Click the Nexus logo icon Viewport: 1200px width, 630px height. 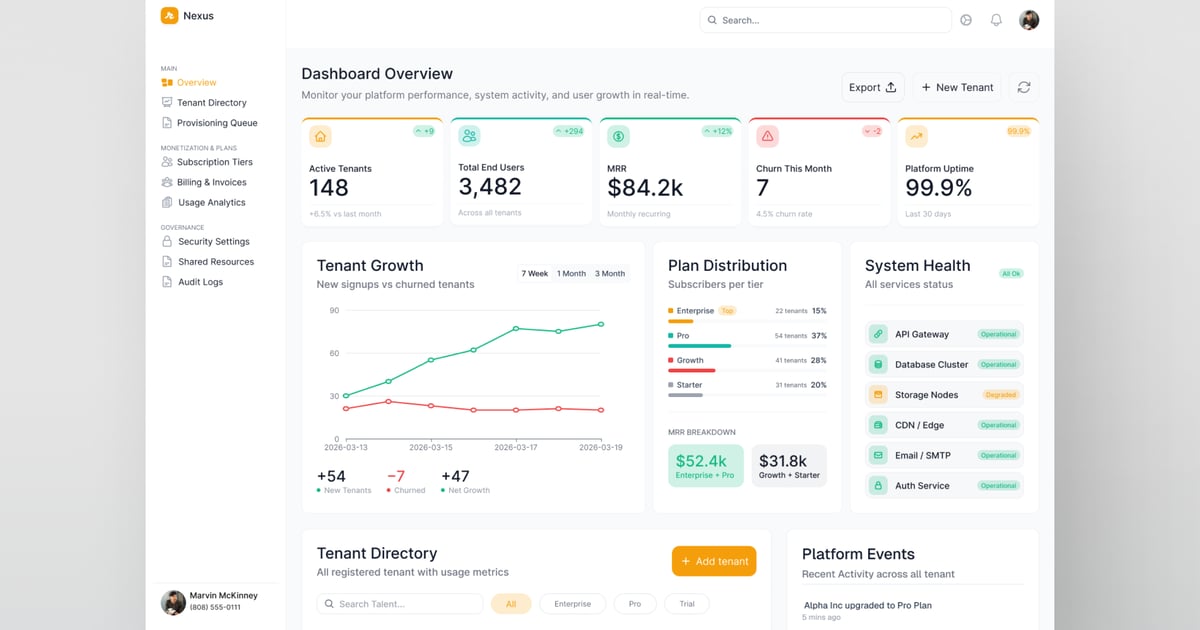168,15
